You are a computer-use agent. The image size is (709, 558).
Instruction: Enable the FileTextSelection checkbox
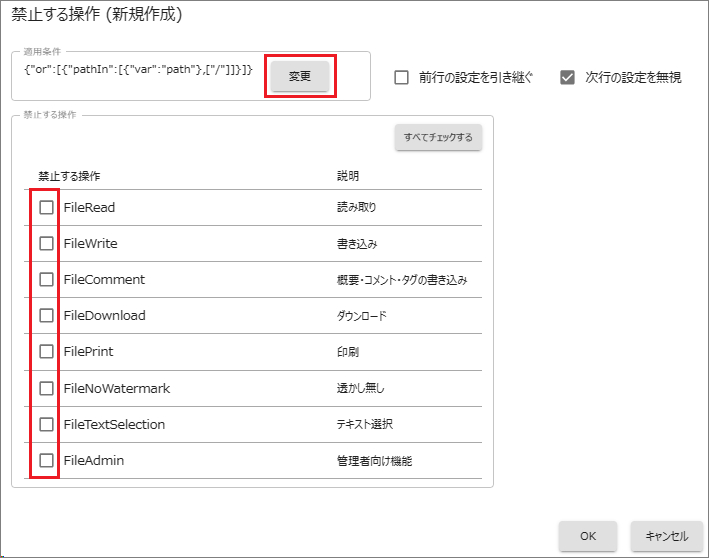click(46, 424)
